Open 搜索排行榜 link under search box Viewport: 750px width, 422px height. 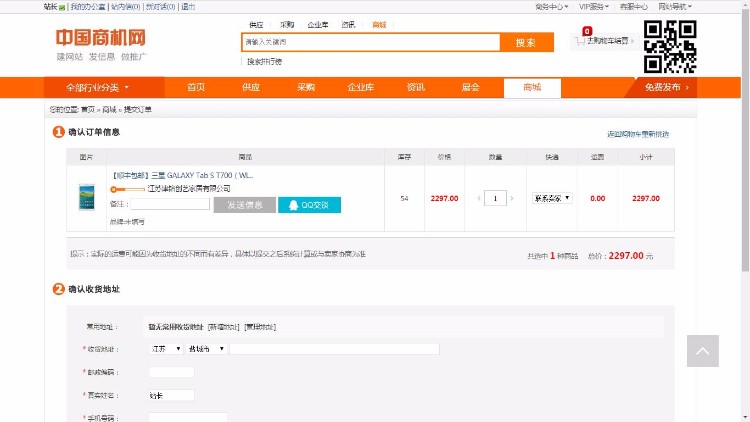pos(264,61)
